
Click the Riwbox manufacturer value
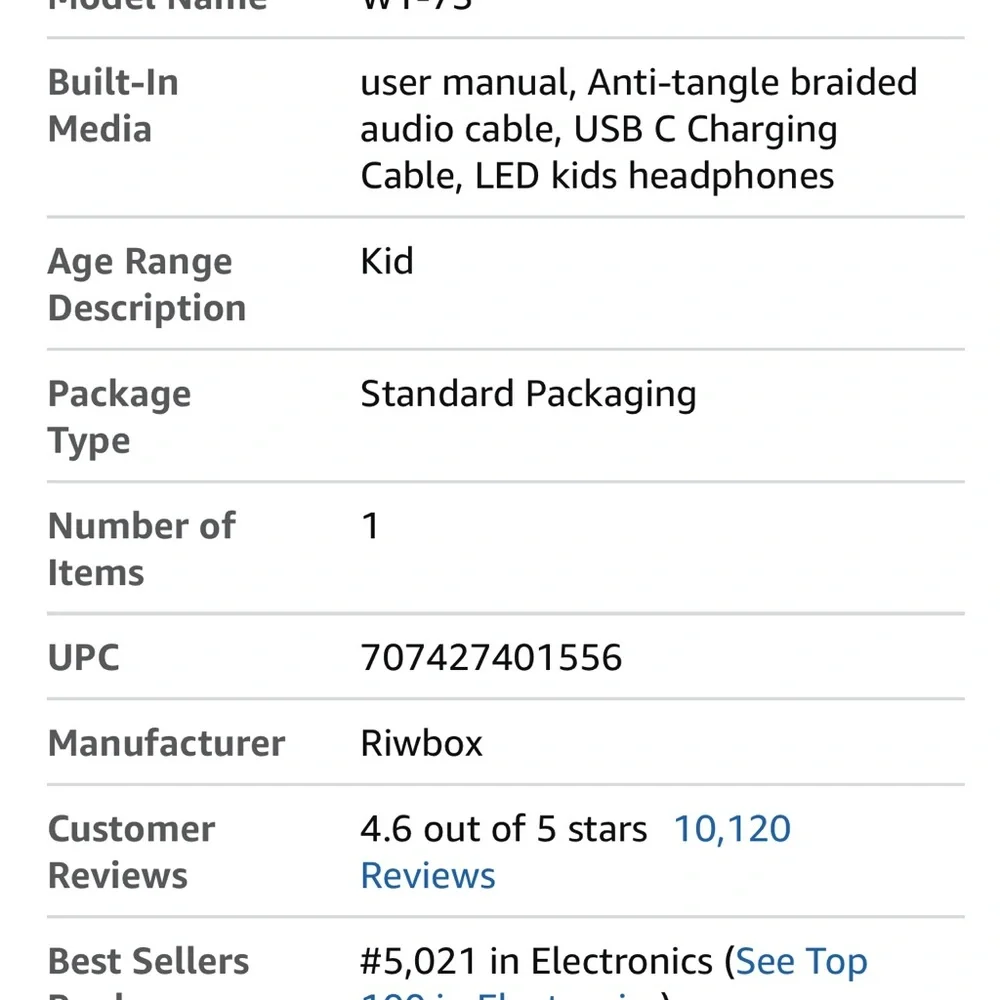click(x=422, y=743)
